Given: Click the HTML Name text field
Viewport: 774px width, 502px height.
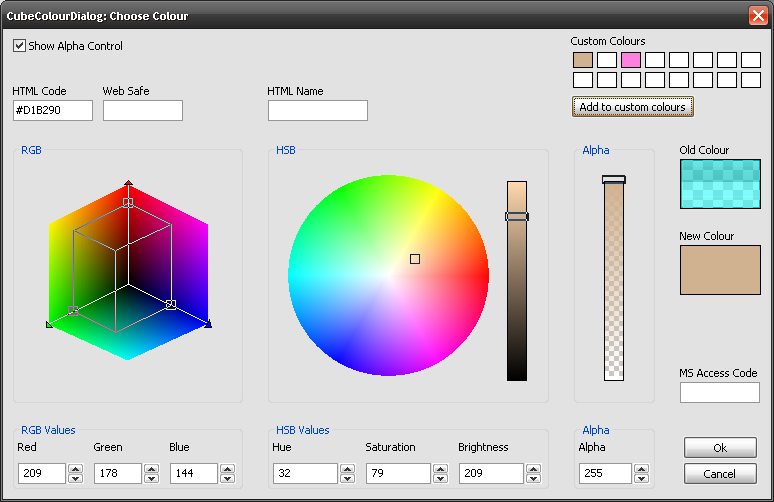Looking at the screenshot, I should click(x=317, y=110).
